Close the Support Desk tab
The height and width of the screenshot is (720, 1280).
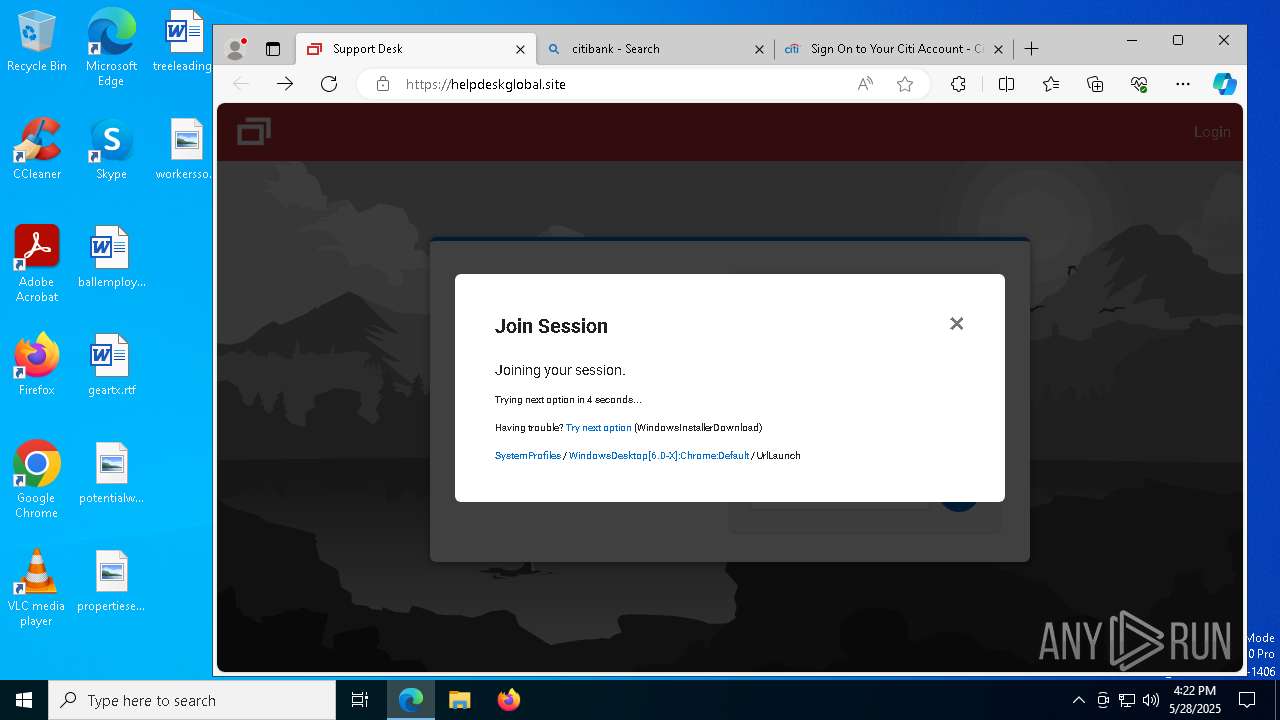point(520,49)
